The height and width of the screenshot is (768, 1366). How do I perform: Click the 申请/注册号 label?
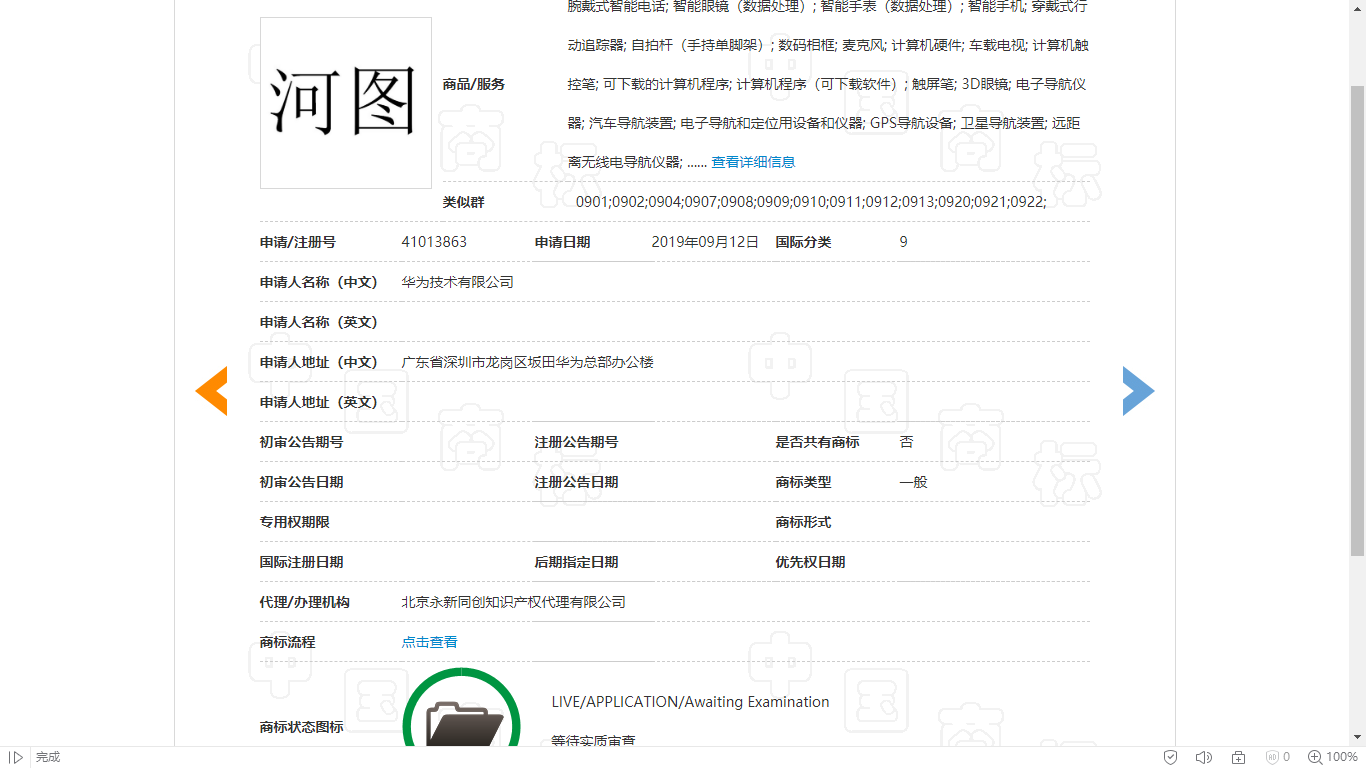[297, 242]
